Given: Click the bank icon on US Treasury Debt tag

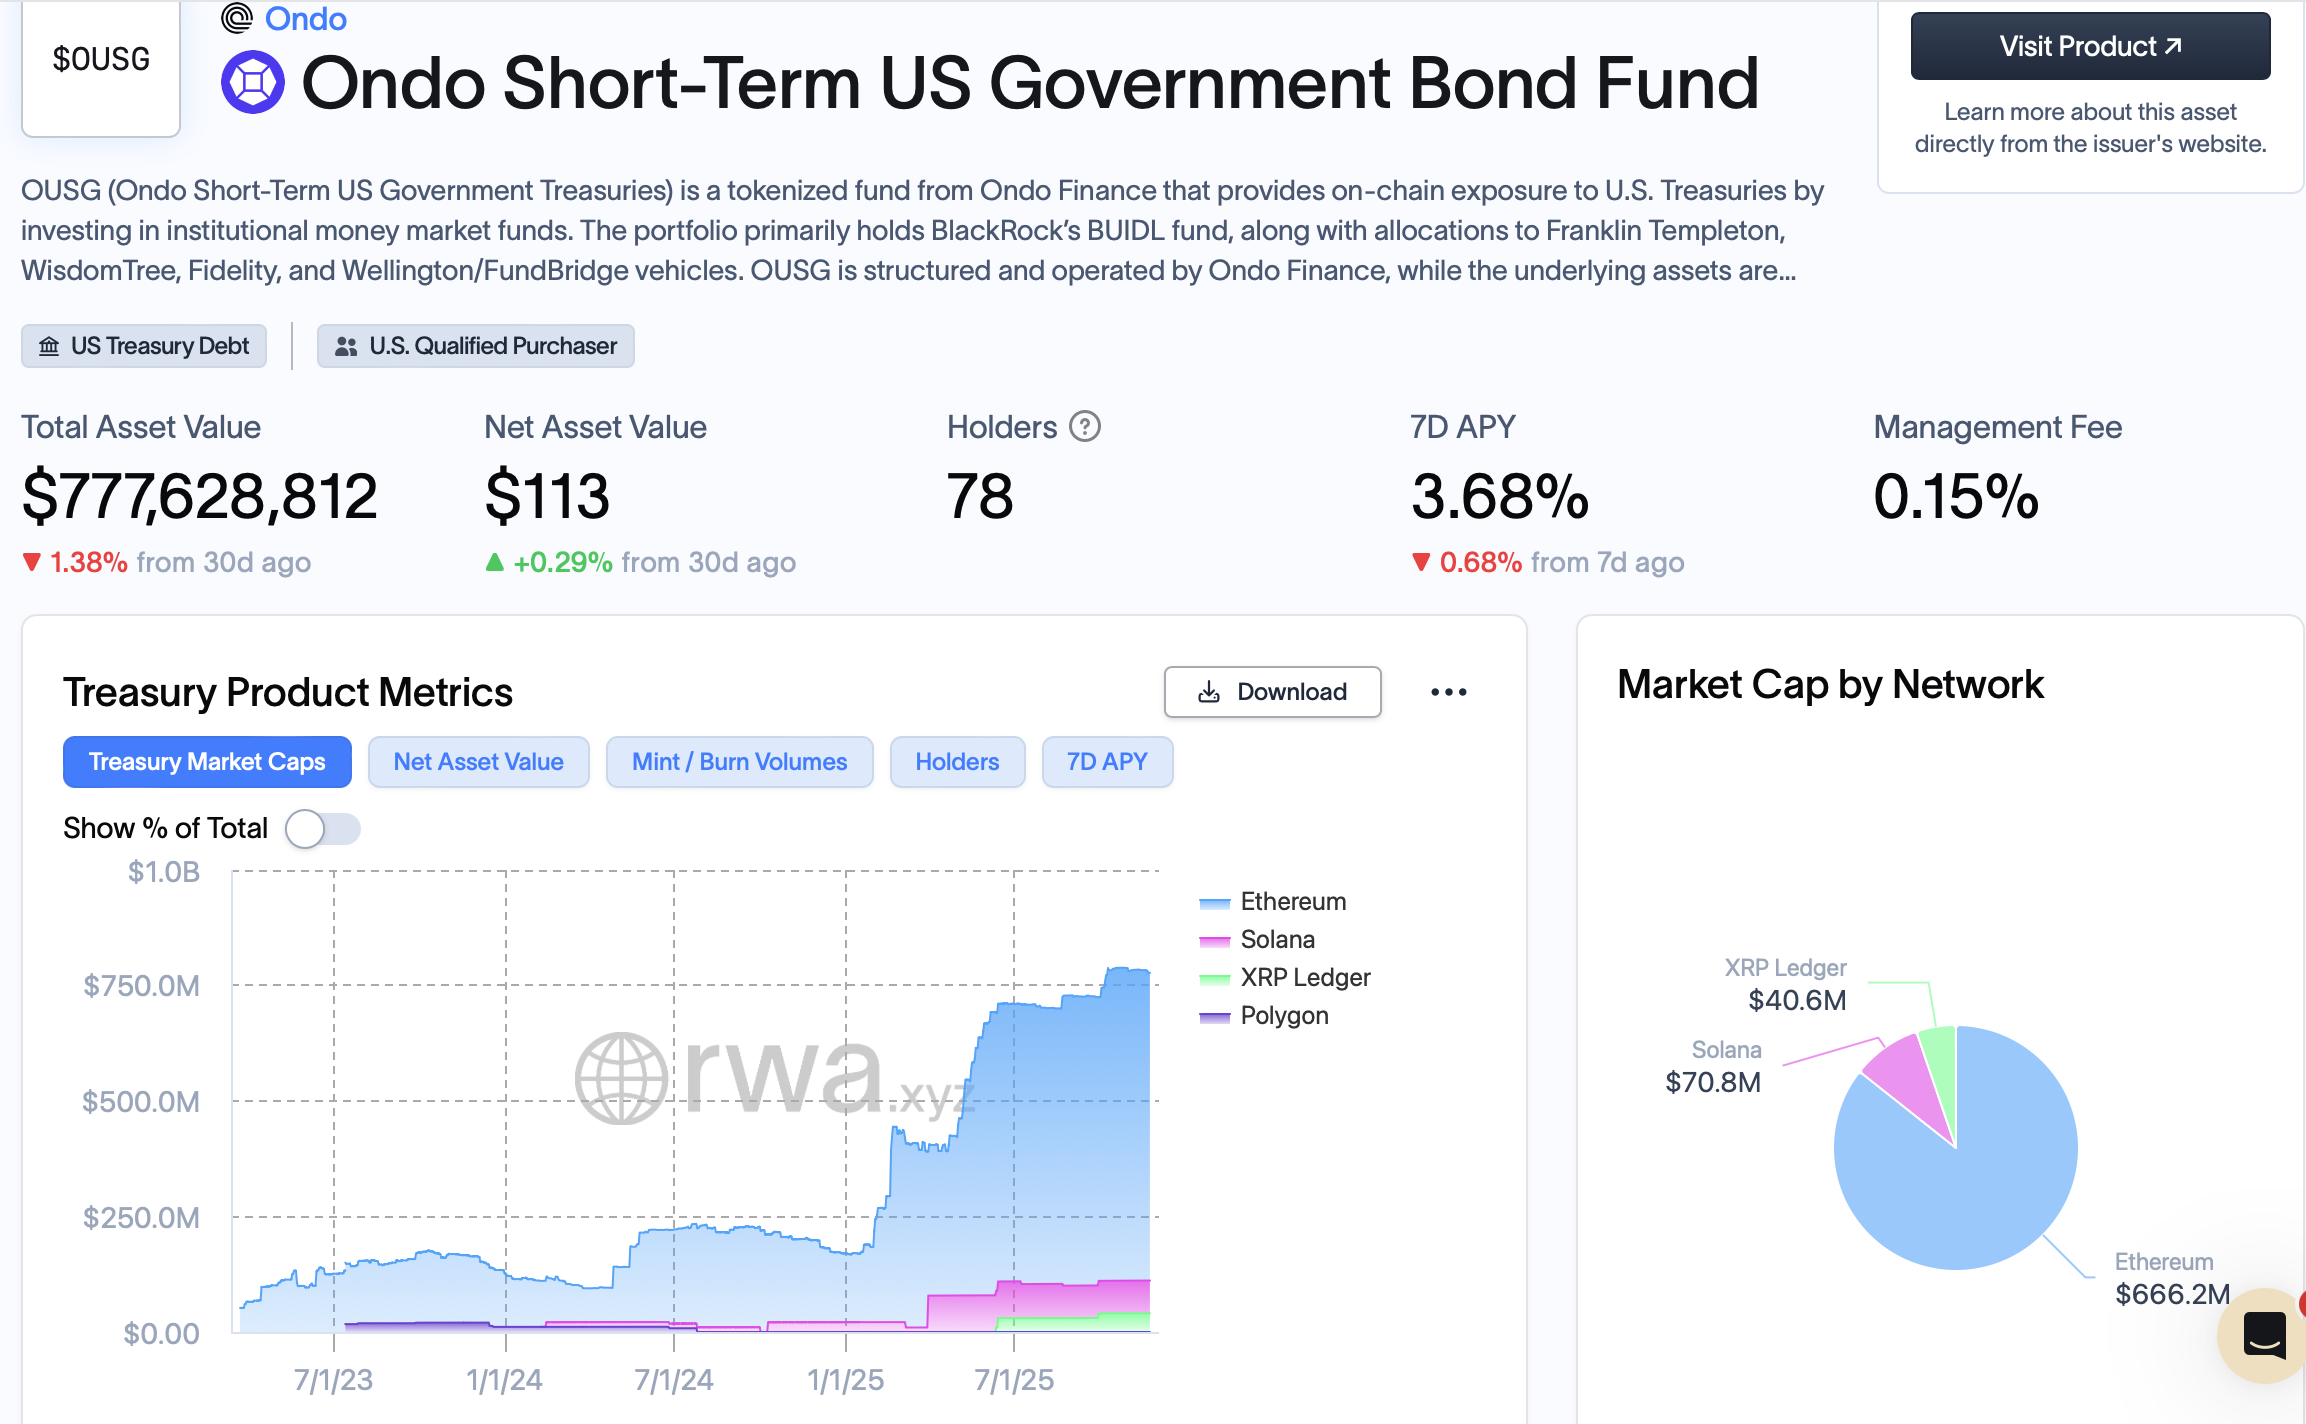Looking at the screenshot, I should [48, 346].
